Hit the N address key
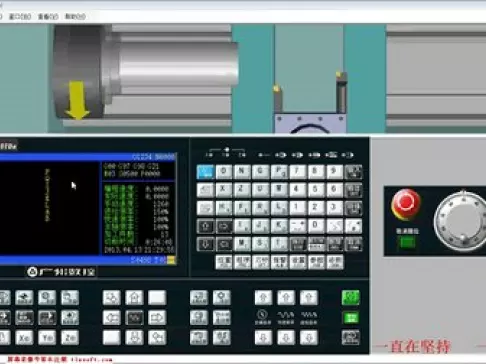 [242, 172]
